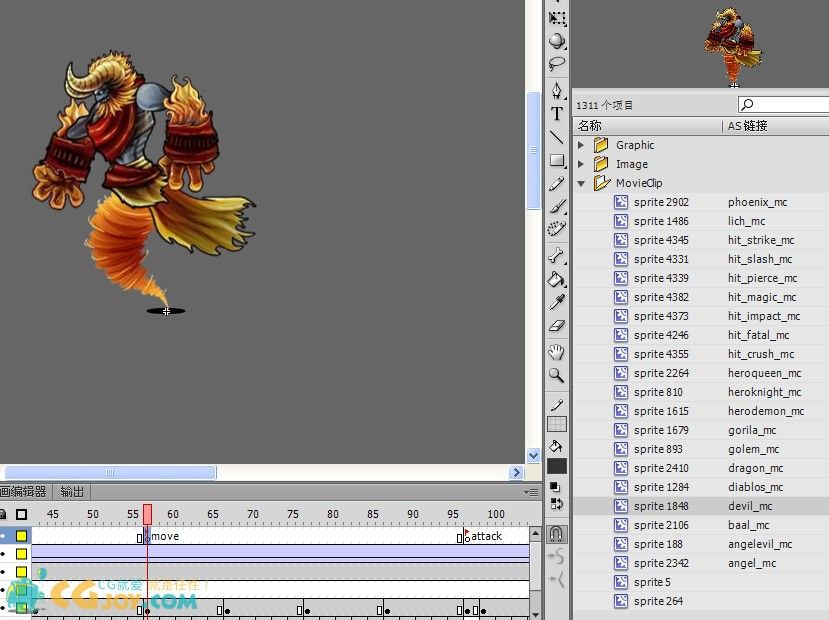Reset colors to black and white
The image size is (829, 620).
555,486
